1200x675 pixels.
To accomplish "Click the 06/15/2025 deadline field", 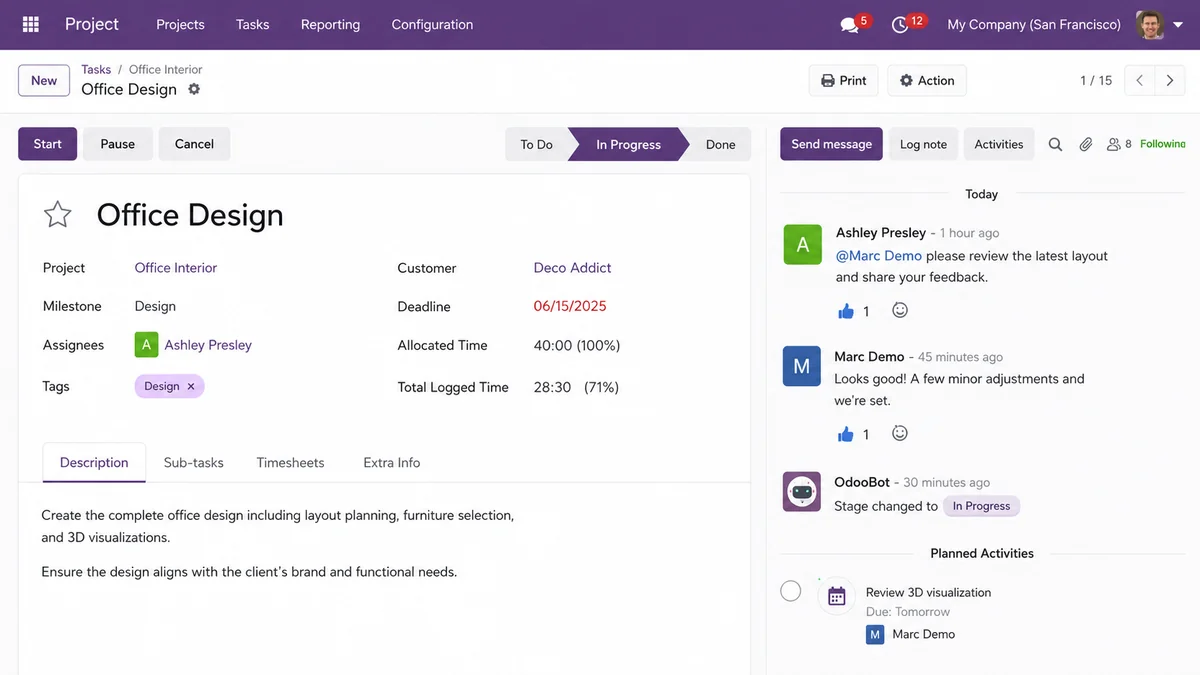I will pyautogui.click(x=570, y=306).
